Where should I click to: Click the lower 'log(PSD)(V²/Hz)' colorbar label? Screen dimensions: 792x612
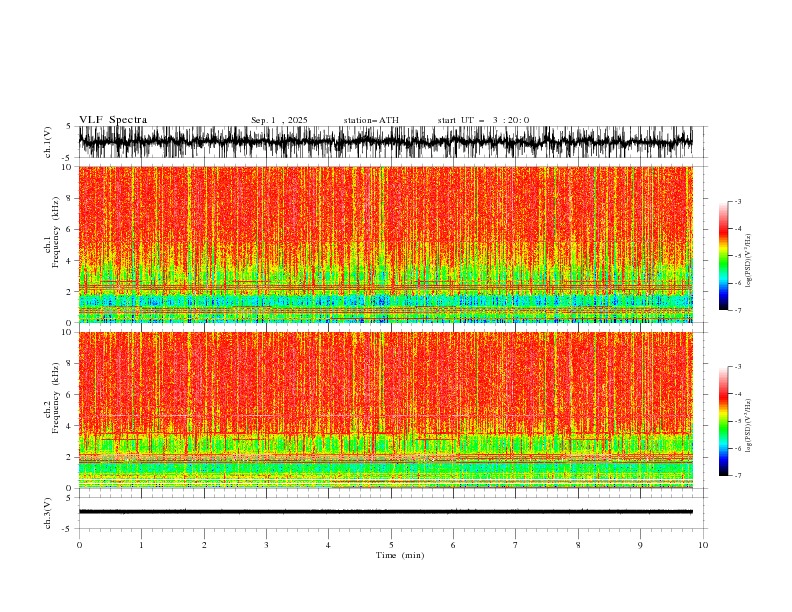coord(749,426)
